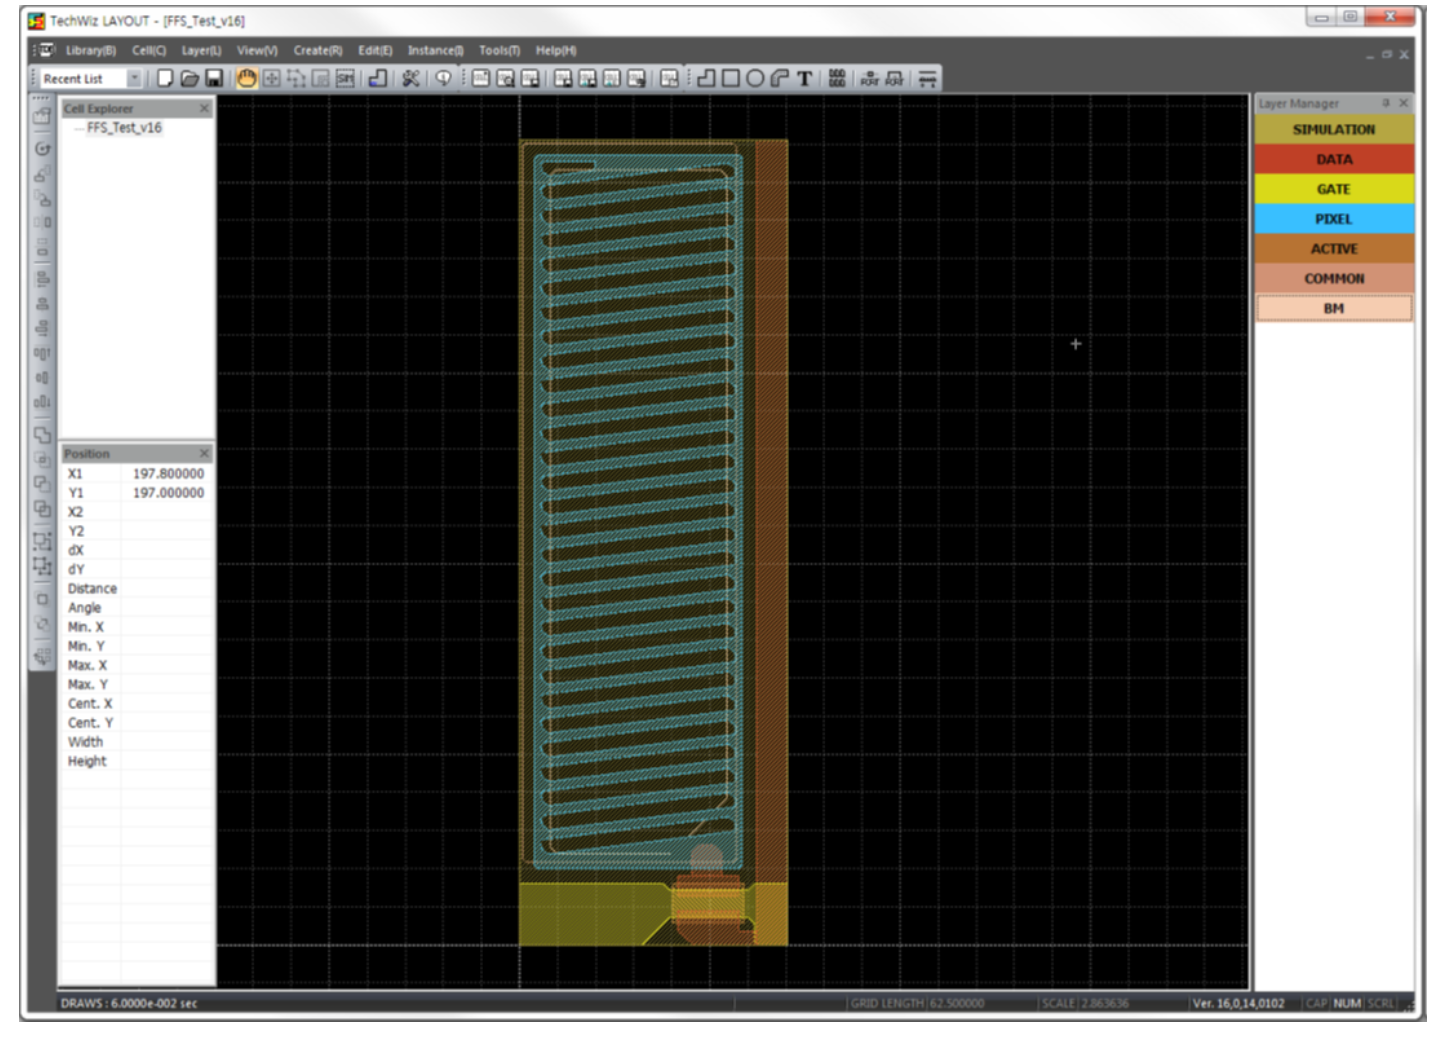Viewport: 1453px width, 1037px height.
Task: Close the Cell Explorer panel
Action: 204,108
